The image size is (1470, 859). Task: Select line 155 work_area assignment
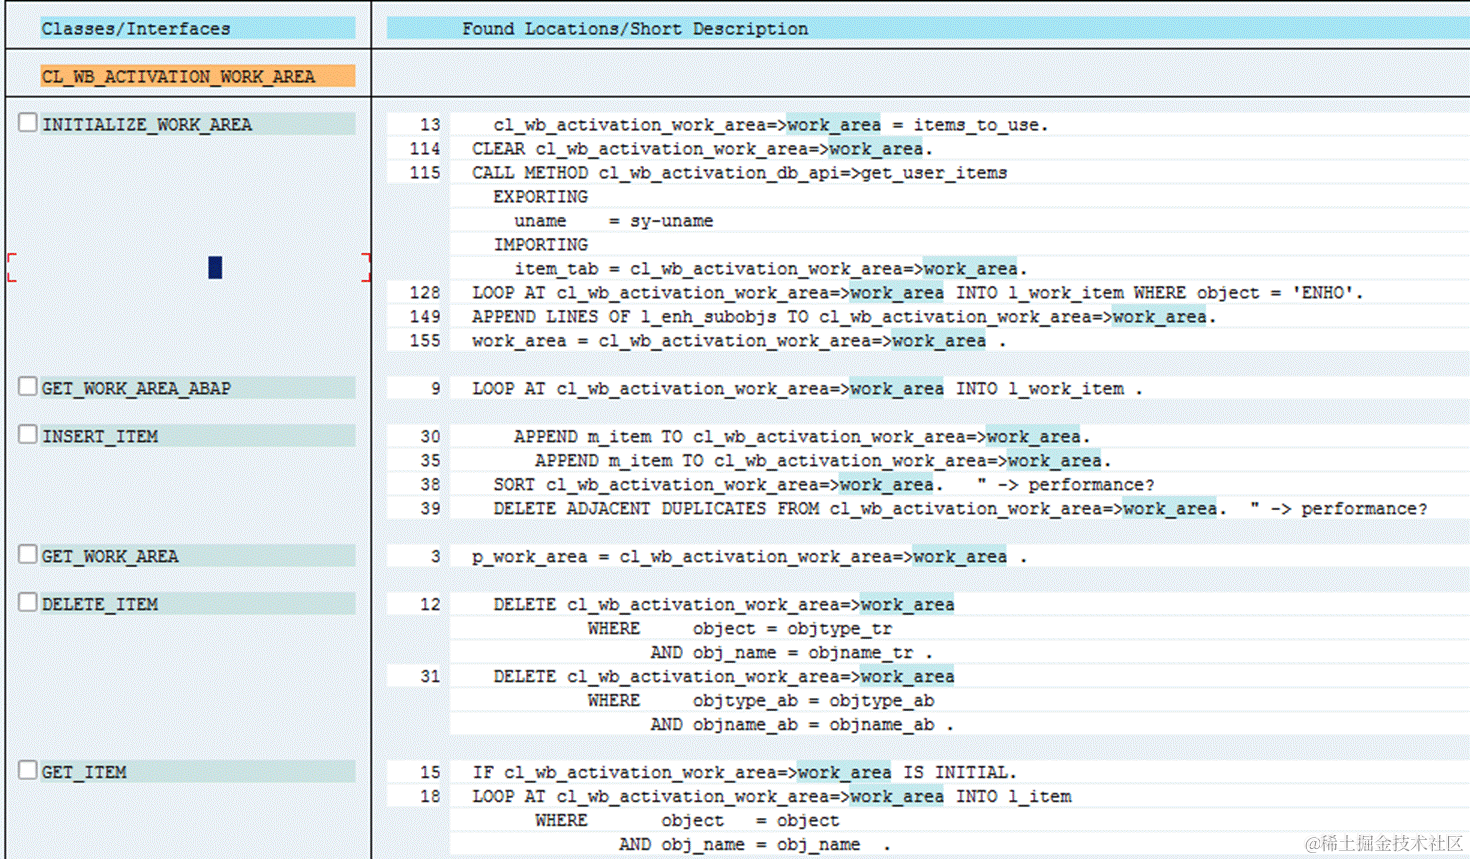[x=739, y=340]
